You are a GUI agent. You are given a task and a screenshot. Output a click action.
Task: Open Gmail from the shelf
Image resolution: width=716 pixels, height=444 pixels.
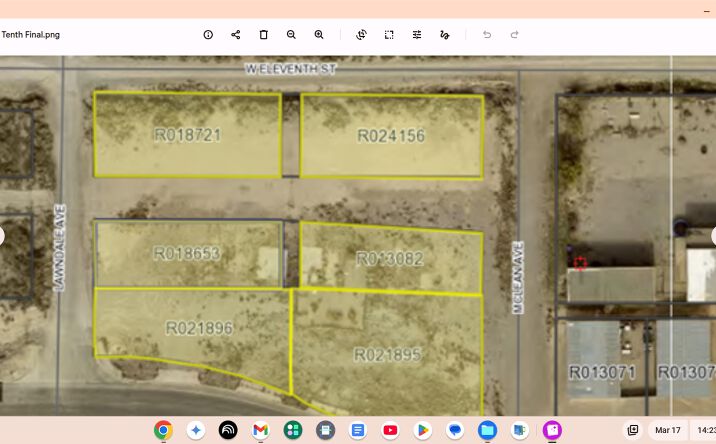[260, 430]
